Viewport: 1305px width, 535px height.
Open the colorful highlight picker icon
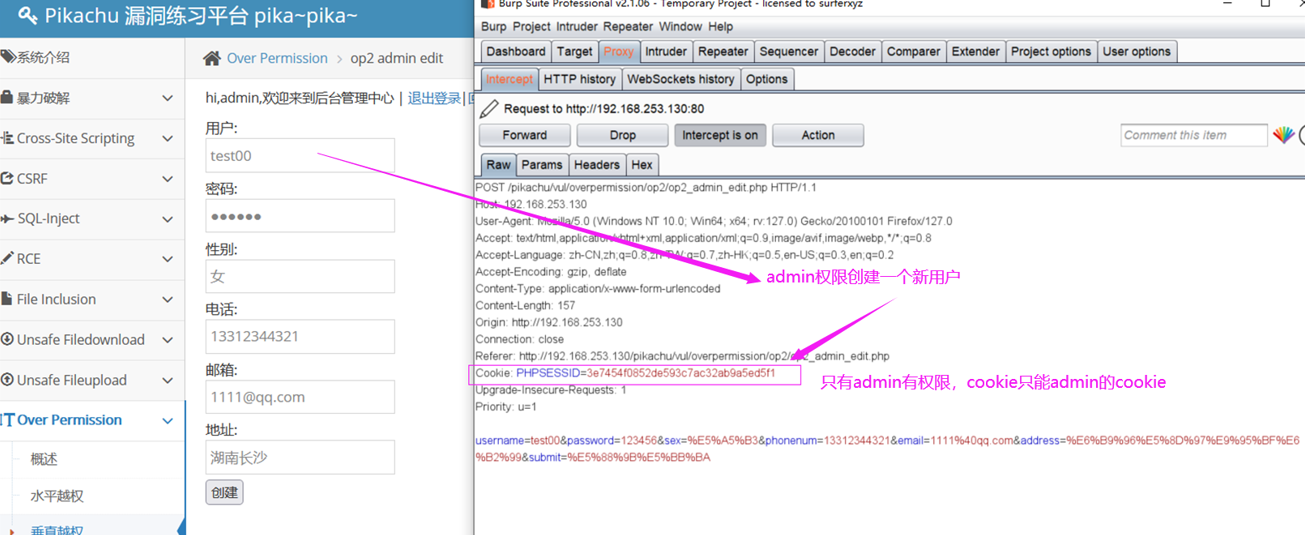[x=1283, y=135]
